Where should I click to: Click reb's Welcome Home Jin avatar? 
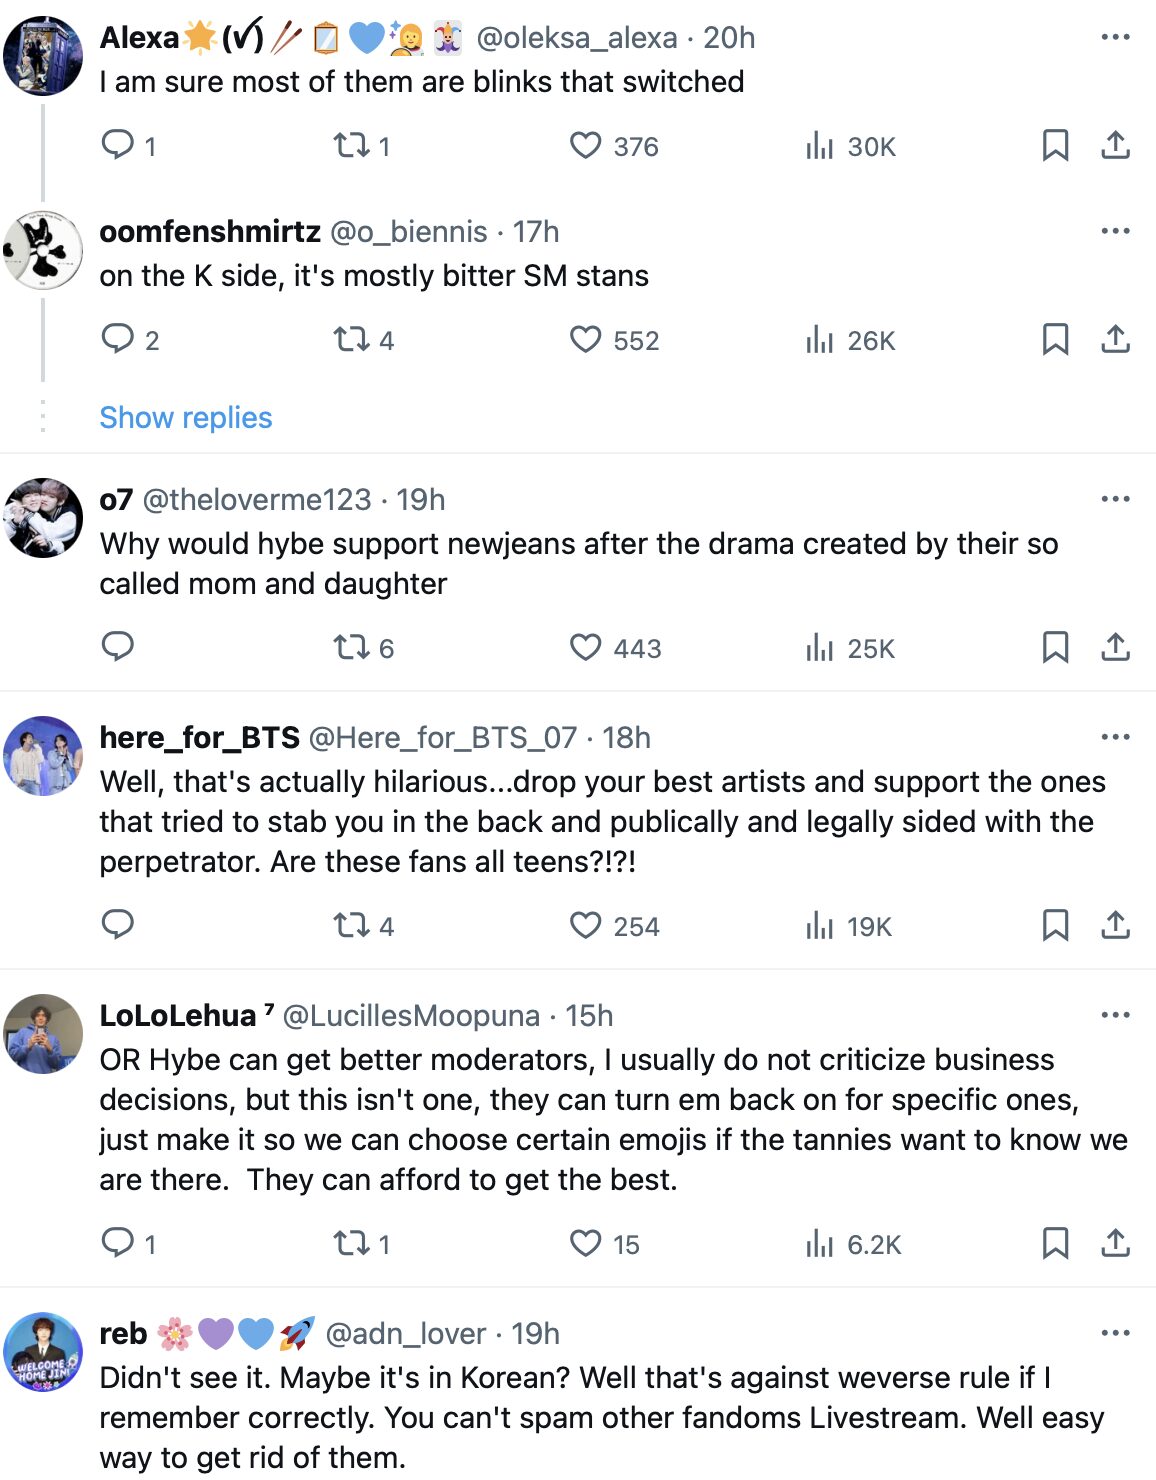[43, 1352]
